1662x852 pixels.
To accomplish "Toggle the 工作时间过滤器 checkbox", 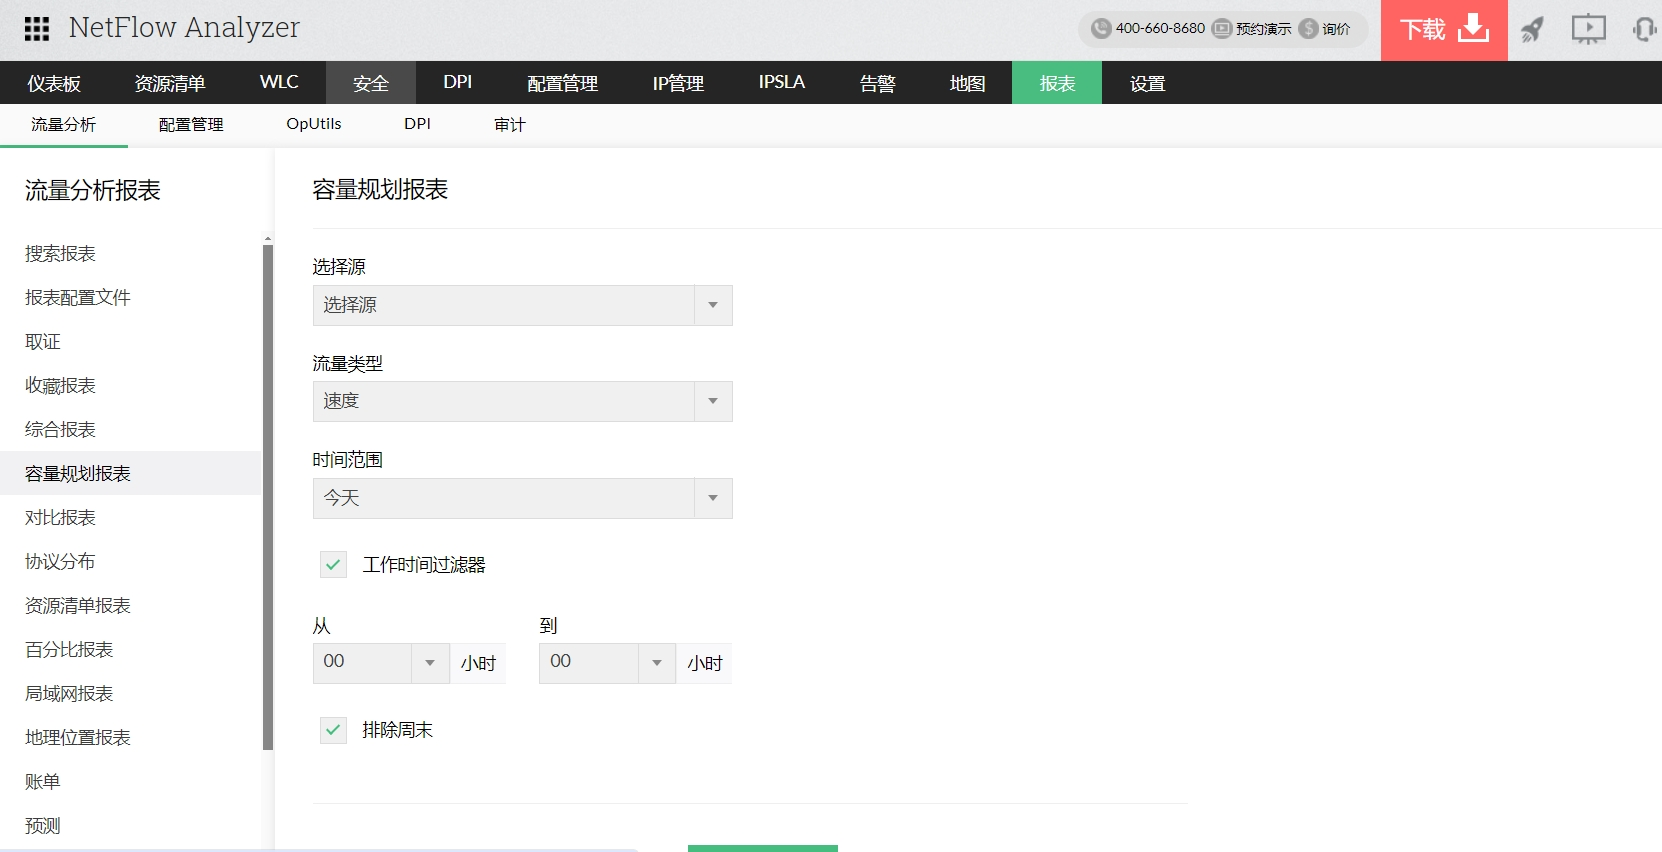I will pos(333,565).
